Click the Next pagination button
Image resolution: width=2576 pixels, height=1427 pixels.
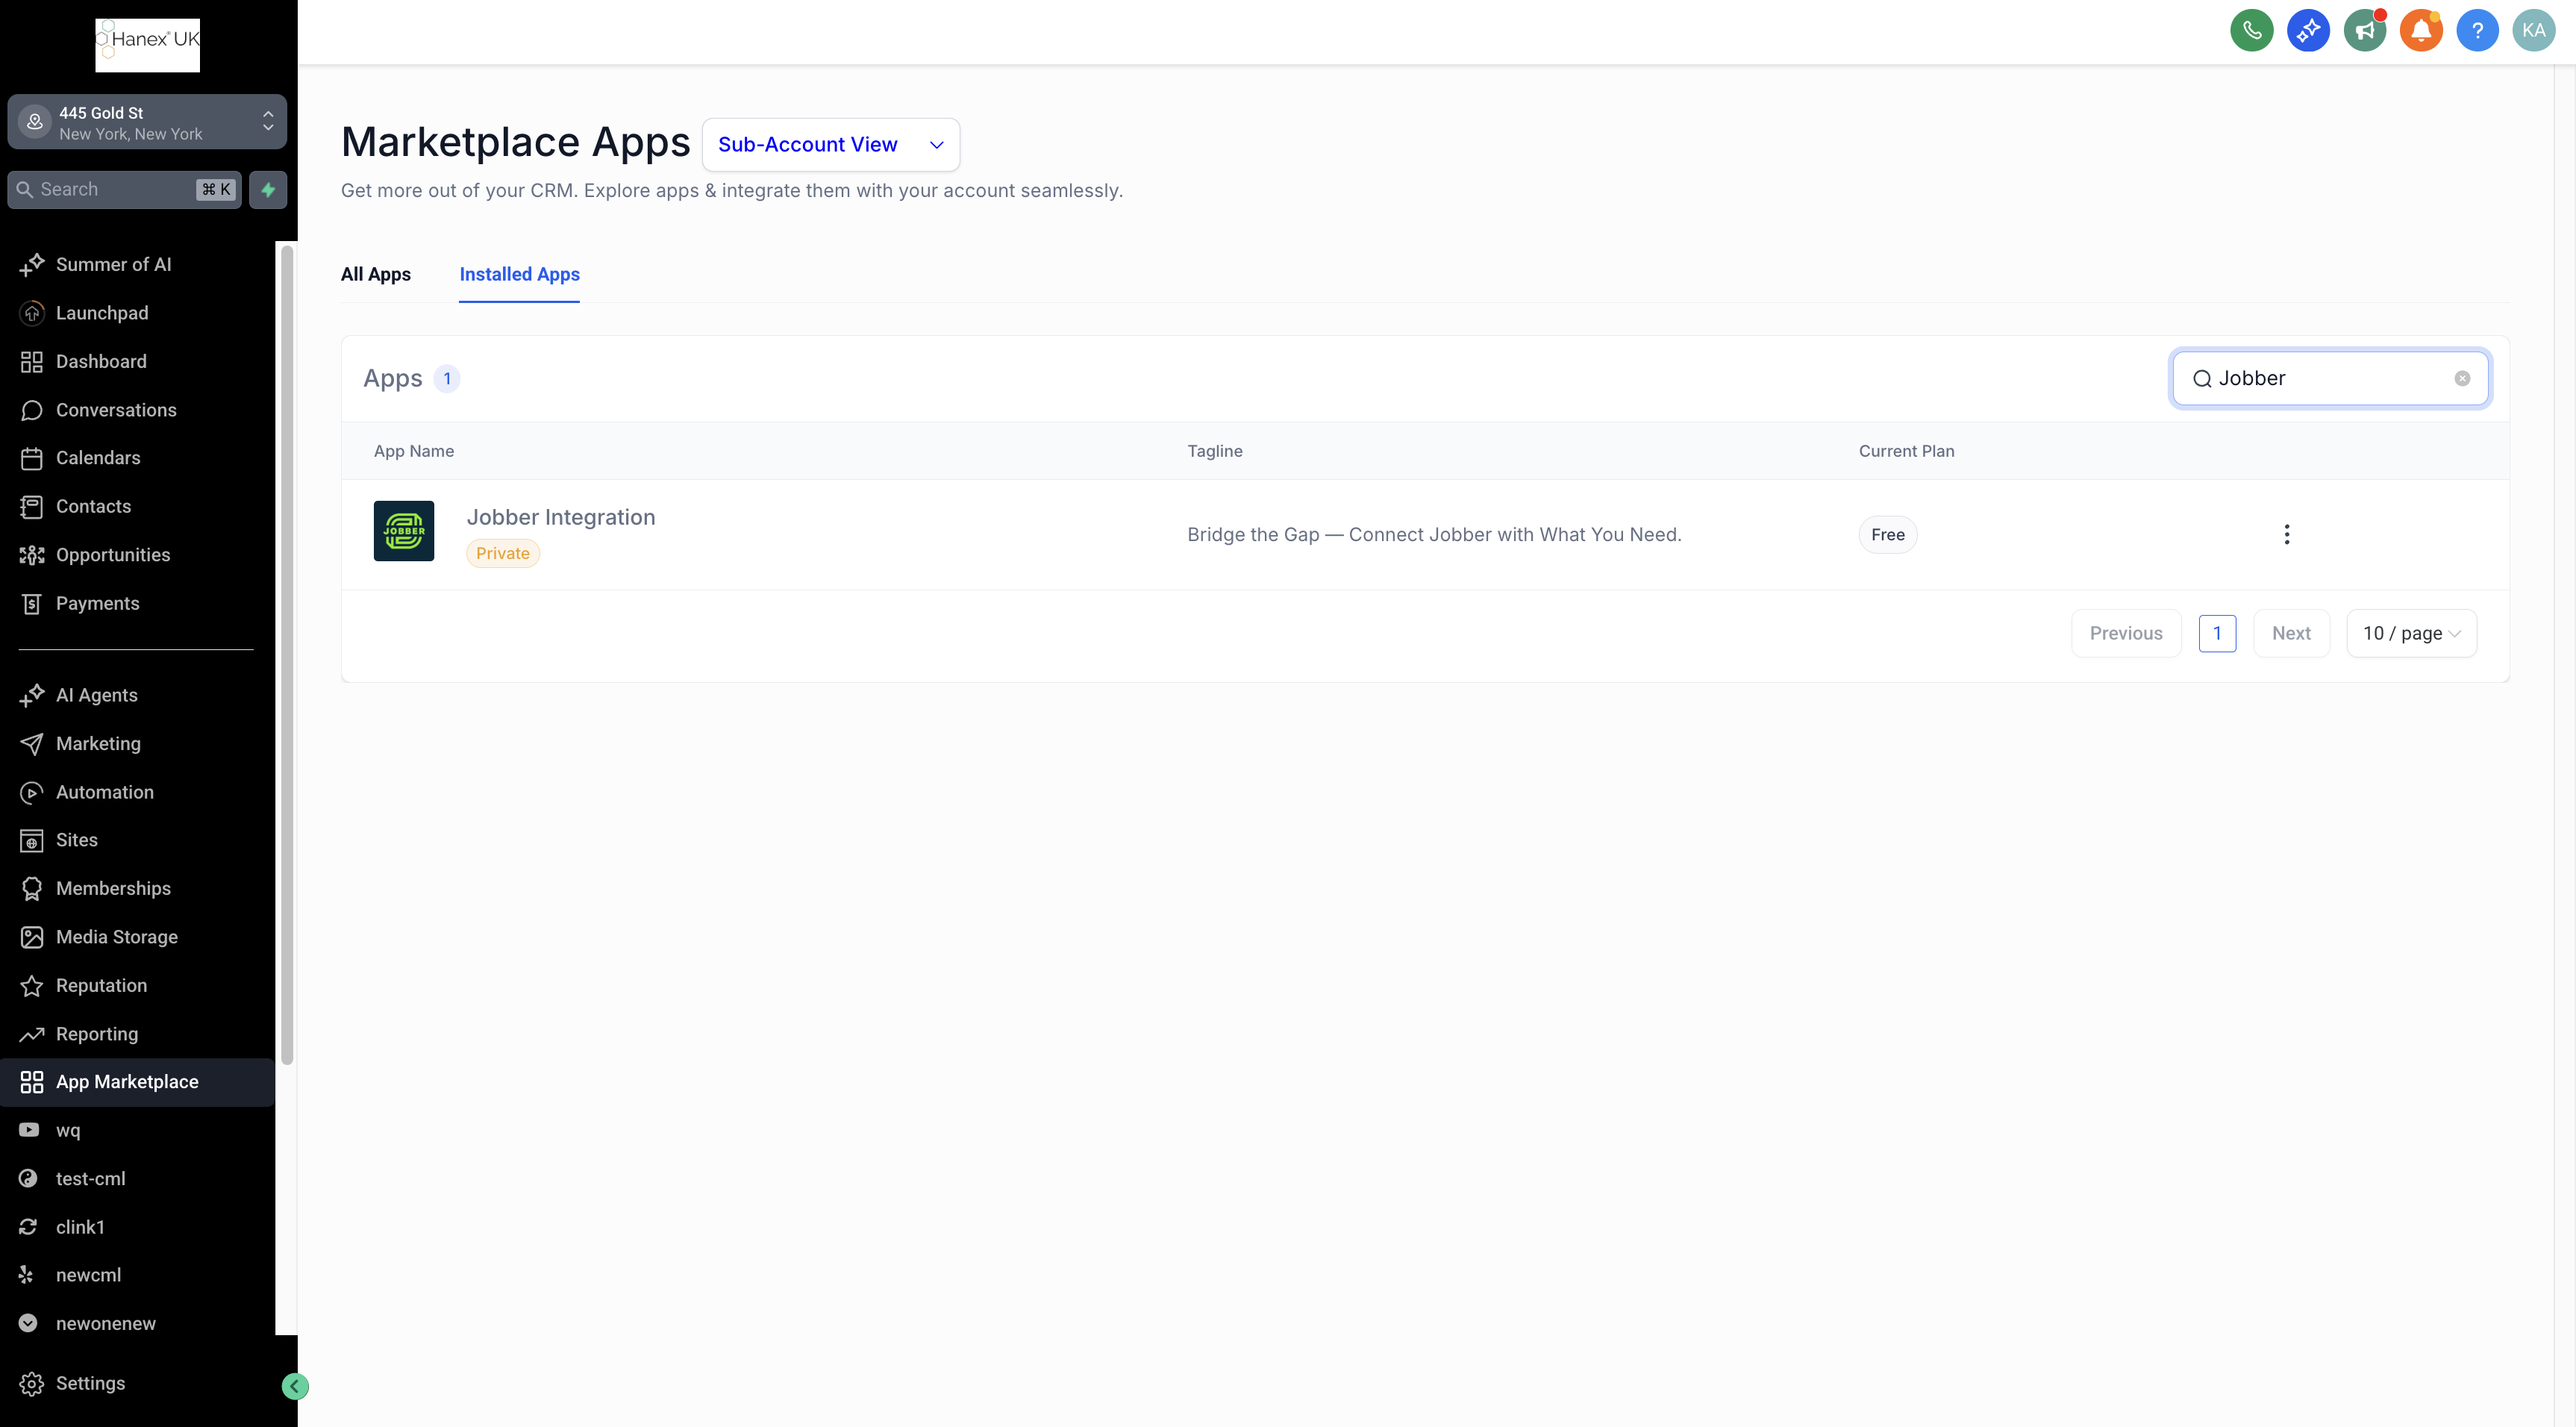(x=2291, y=633)
